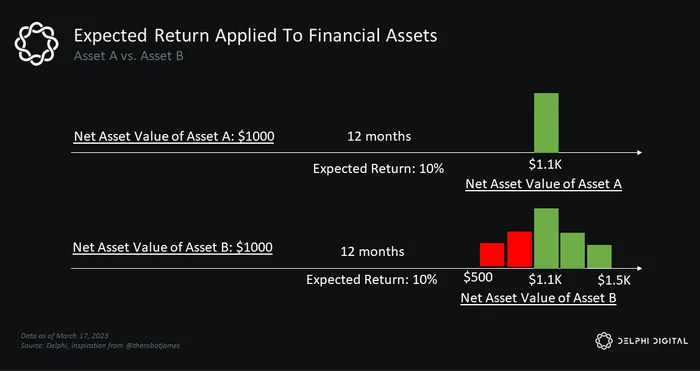Click the 'Net Asset Value of Asset A: $1000' label
The height and width of the screenshot is (371, 700).
(174, 136)
